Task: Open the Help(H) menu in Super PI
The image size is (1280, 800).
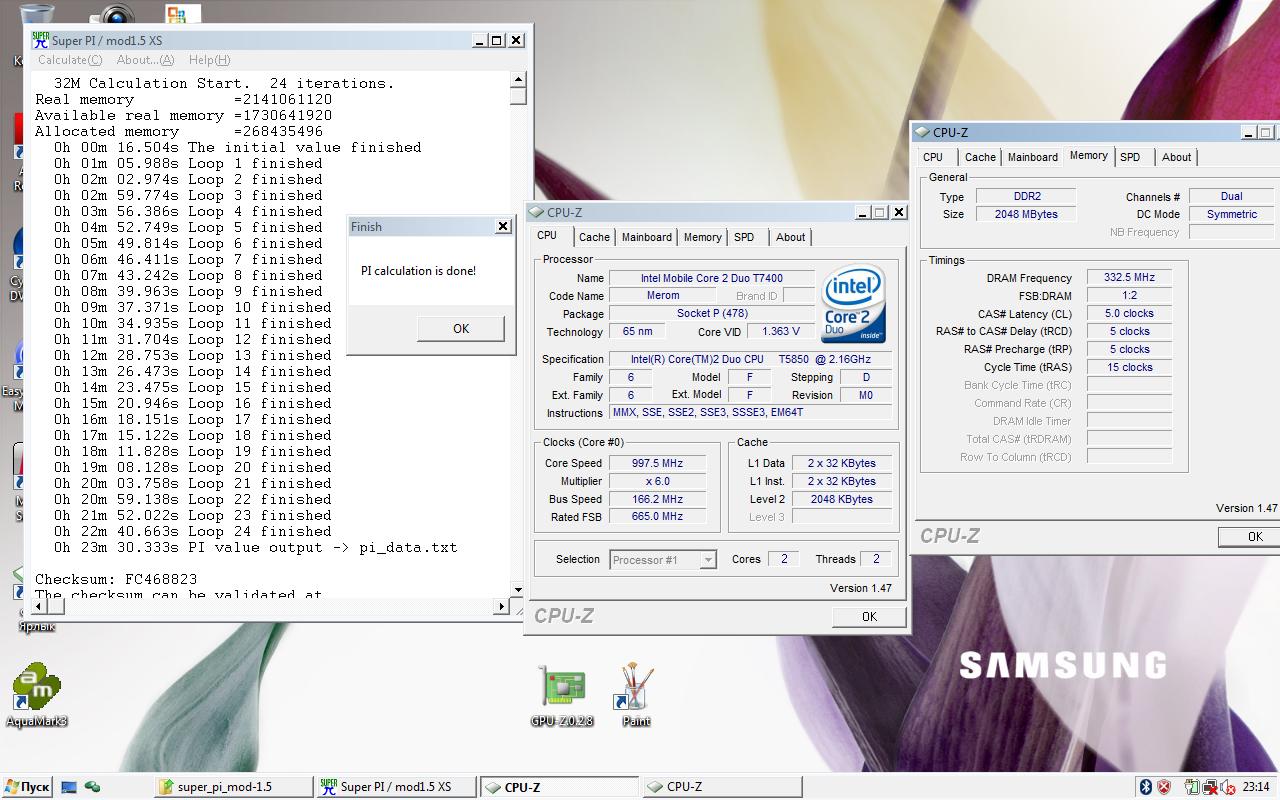Action: 209,60
